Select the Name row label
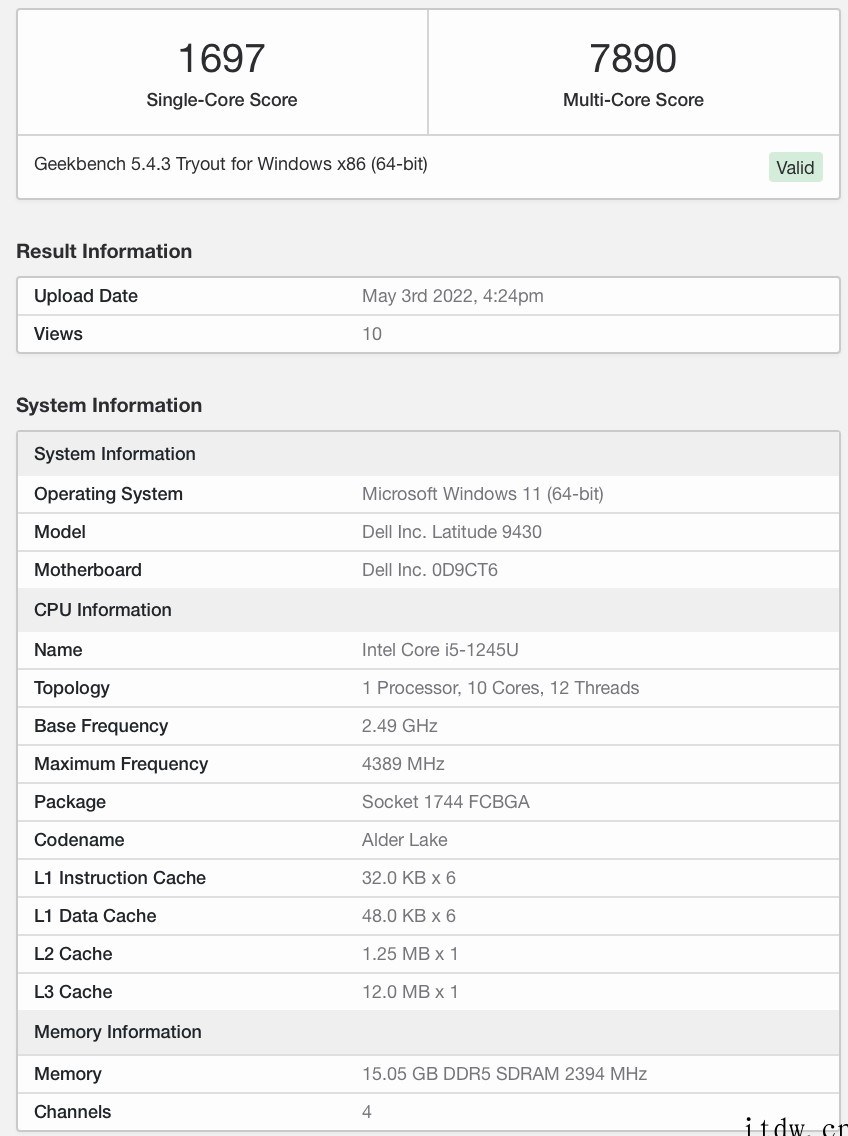 coord(58,650)
